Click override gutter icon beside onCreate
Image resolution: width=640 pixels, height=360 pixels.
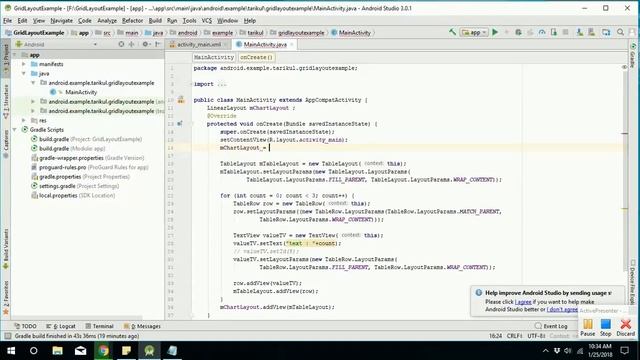click(180, 124)
